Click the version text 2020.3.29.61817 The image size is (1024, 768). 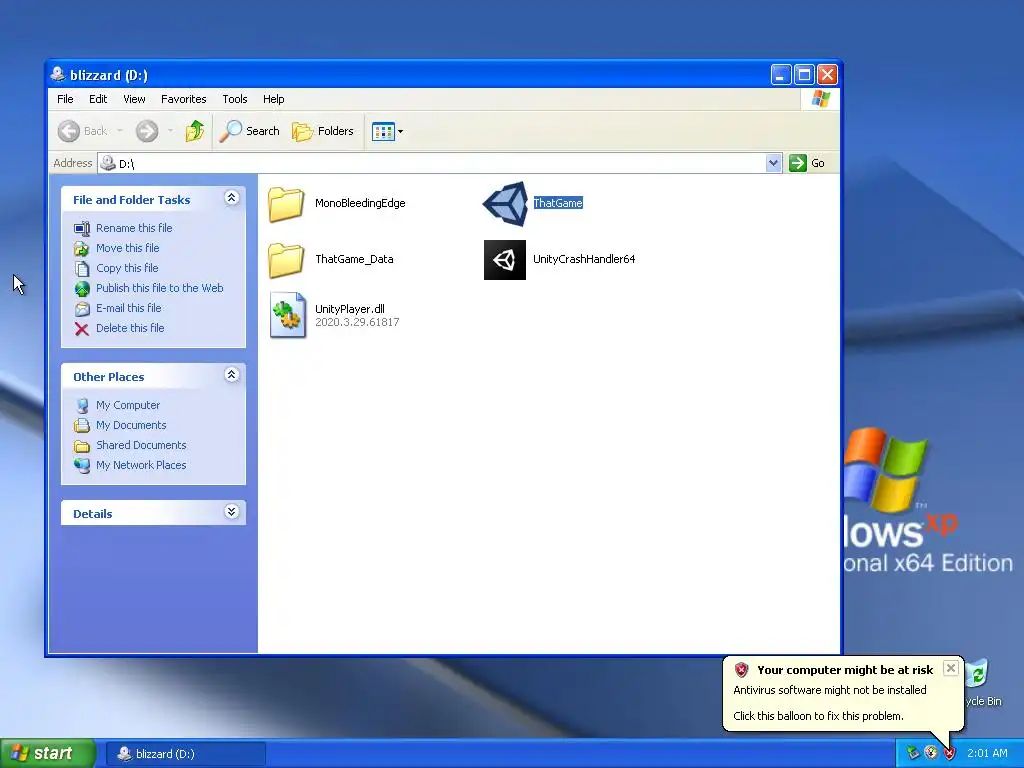(357, 323)
